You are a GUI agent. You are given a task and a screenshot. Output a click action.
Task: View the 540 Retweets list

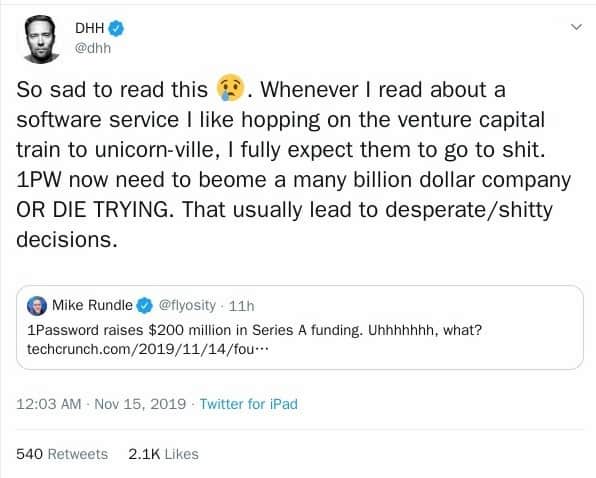(62, 454)
